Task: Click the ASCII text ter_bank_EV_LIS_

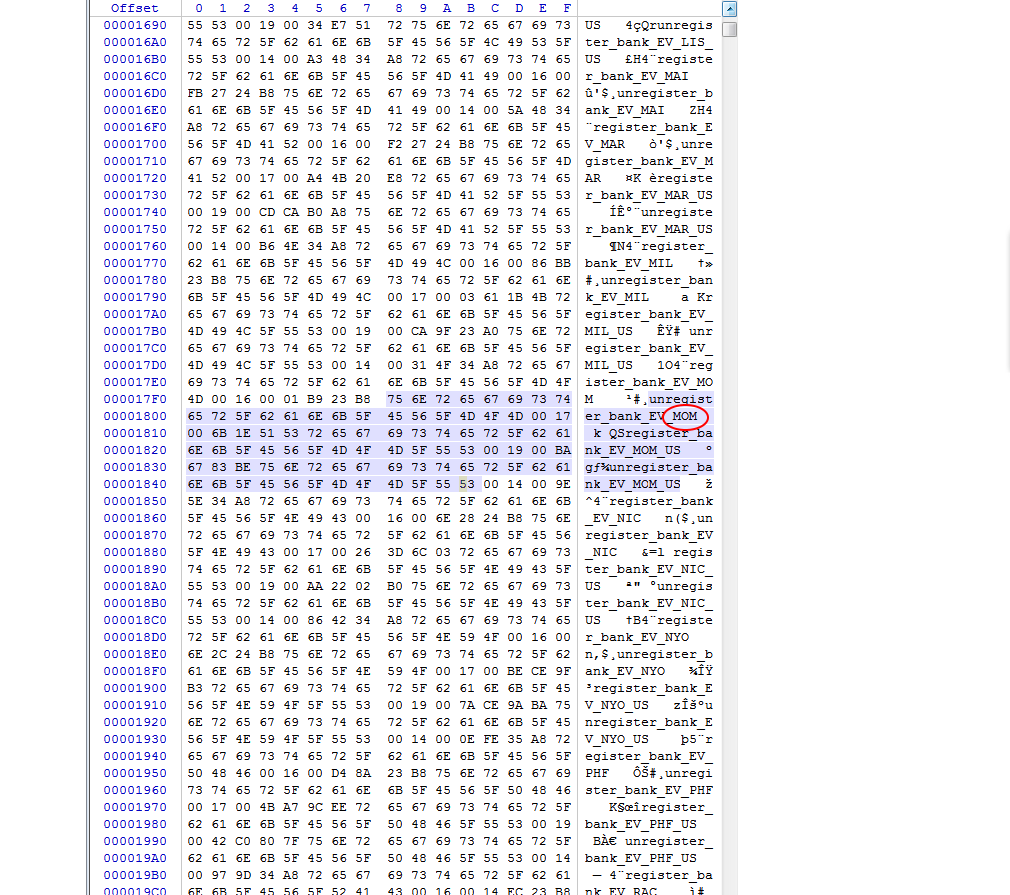Action: click(649, 42)
